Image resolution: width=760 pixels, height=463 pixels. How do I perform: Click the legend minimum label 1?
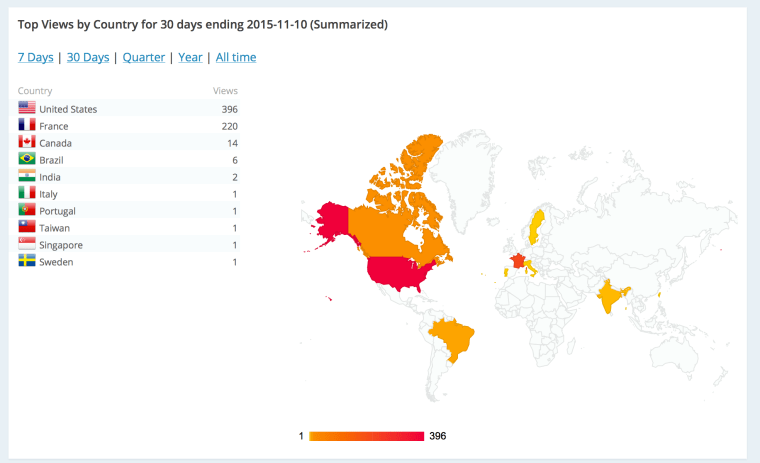tap(301, 436)
